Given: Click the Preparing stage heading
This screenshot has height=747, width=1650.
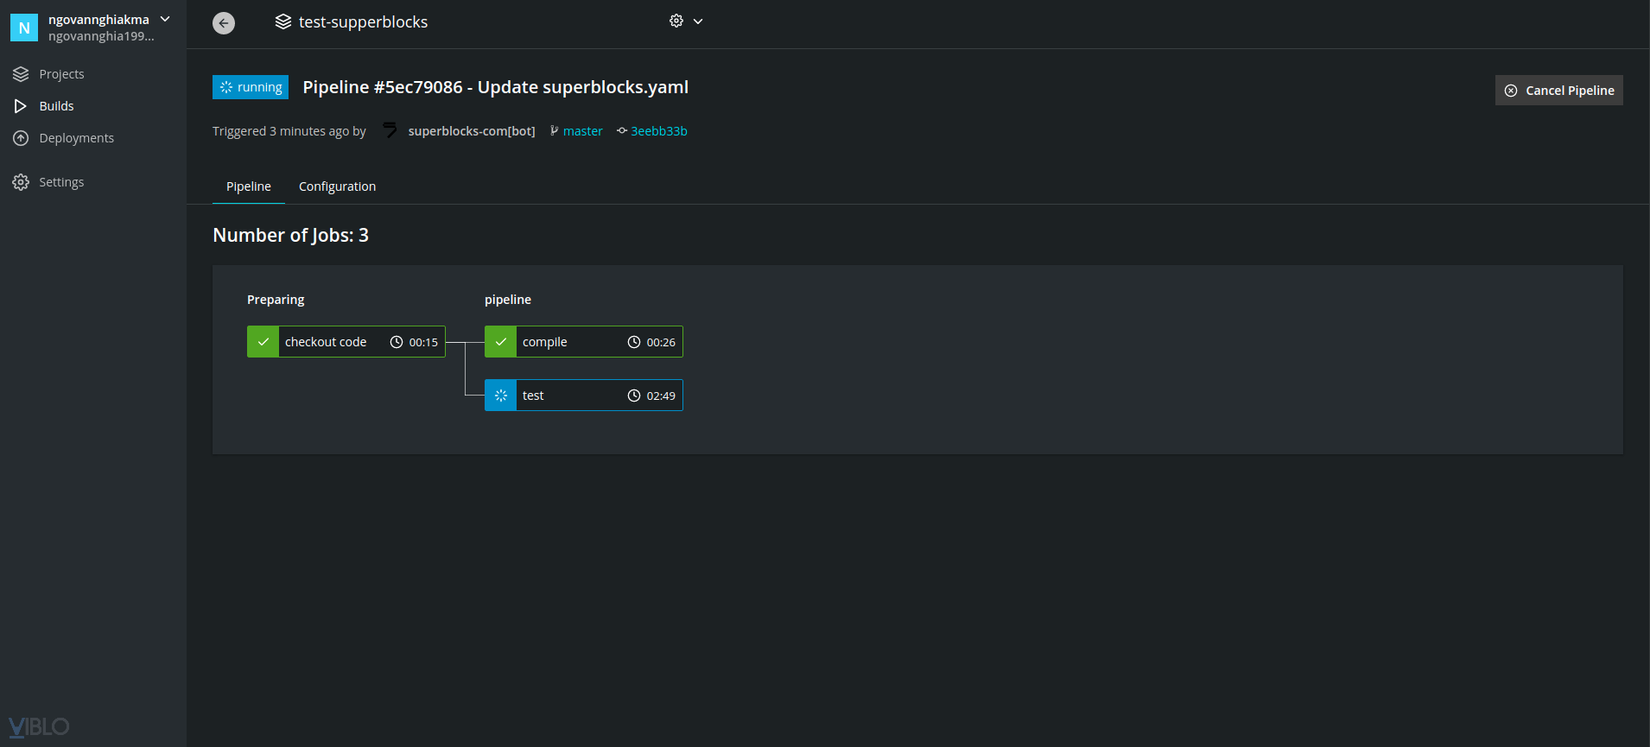Looking at the screenshot, I should click(275, 299).
